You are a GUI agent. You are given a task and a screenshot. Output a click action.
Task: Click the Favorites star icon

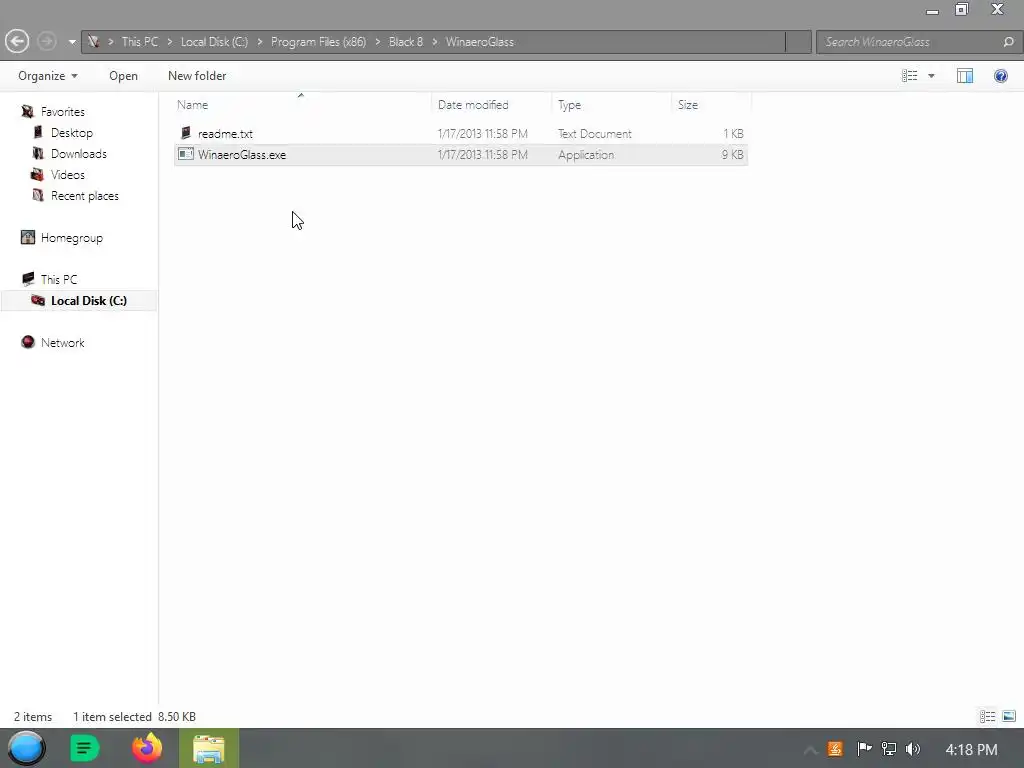coord(27,111)
